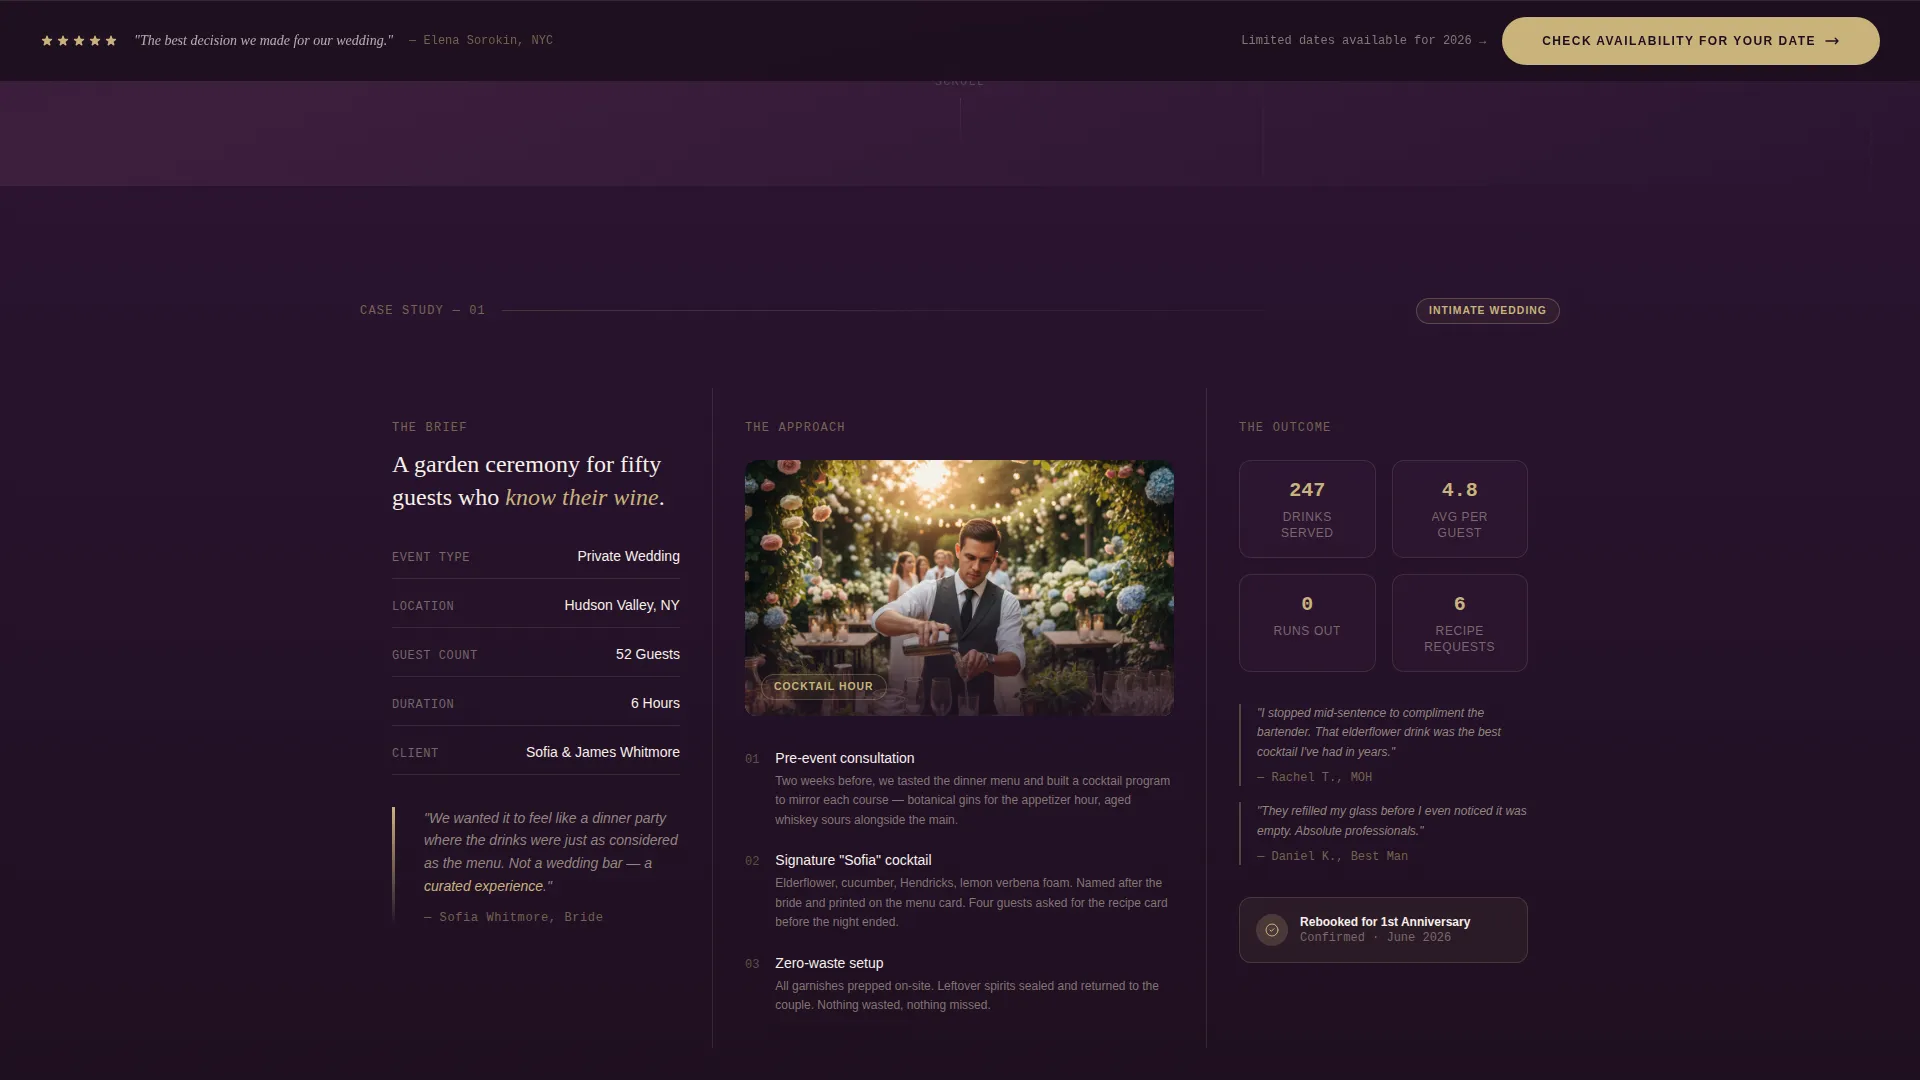Click the Limited dates available for 2026 text
The image size is (1920, 1080).
(x=1363, y=41)
